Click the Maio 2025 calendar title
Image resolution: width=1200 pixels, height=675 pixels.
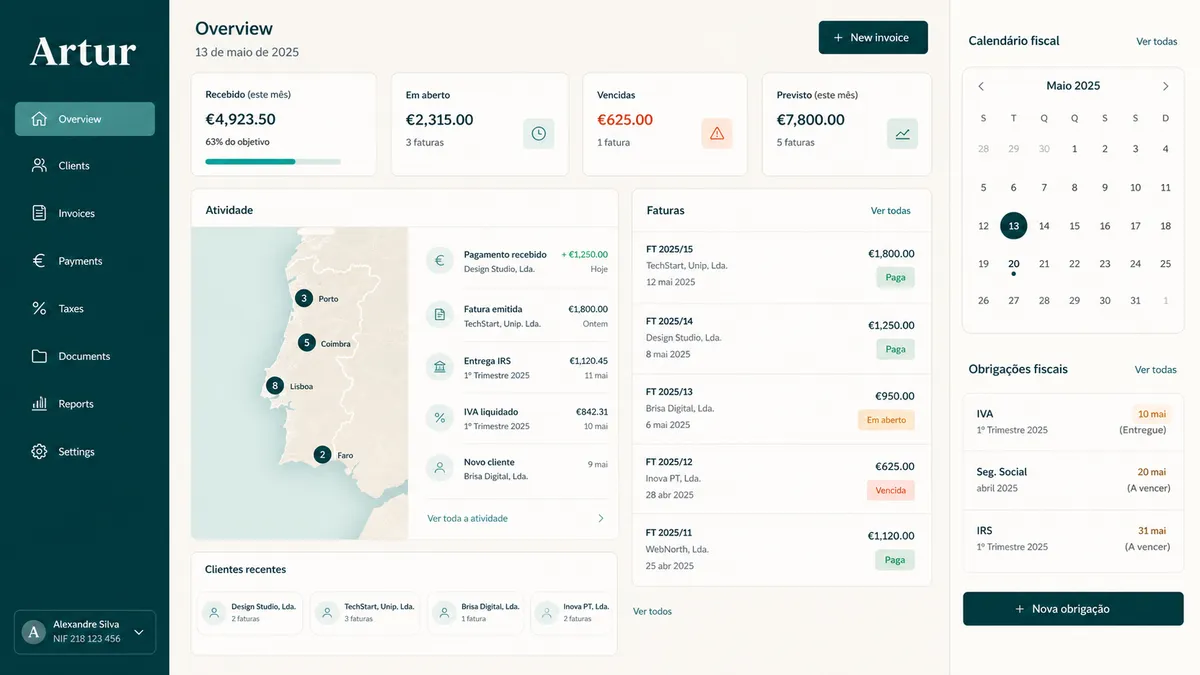click(1073, 86)
